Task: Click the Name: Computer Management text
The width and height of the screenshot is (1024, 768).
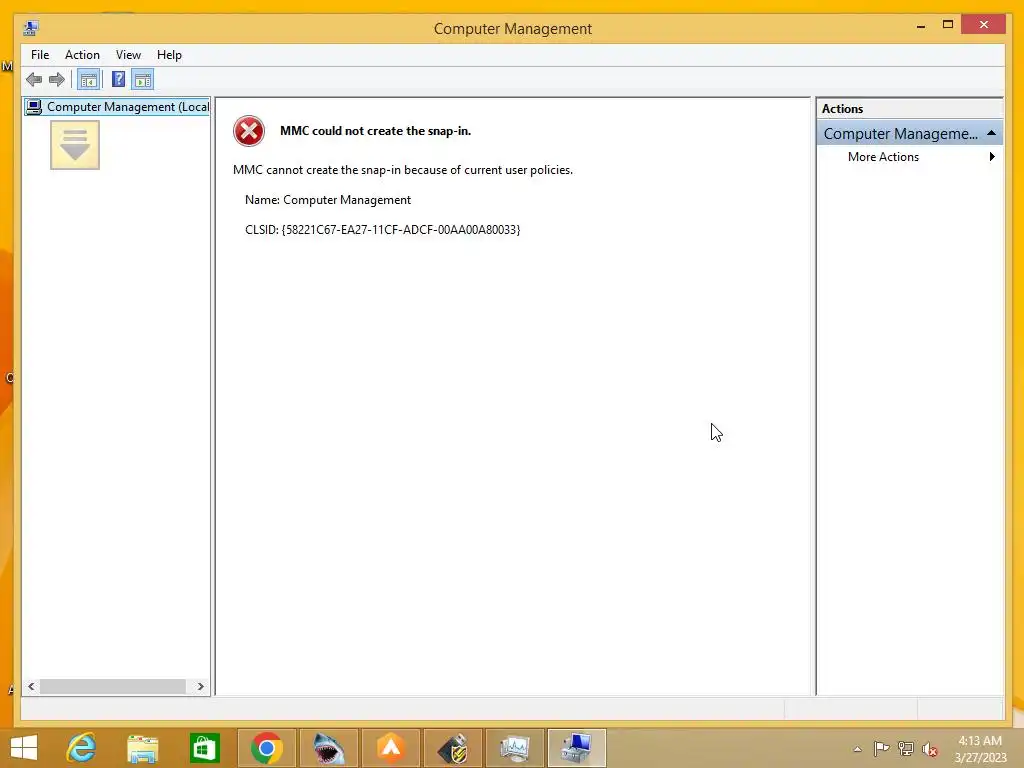Action: [x=328, y=200]
